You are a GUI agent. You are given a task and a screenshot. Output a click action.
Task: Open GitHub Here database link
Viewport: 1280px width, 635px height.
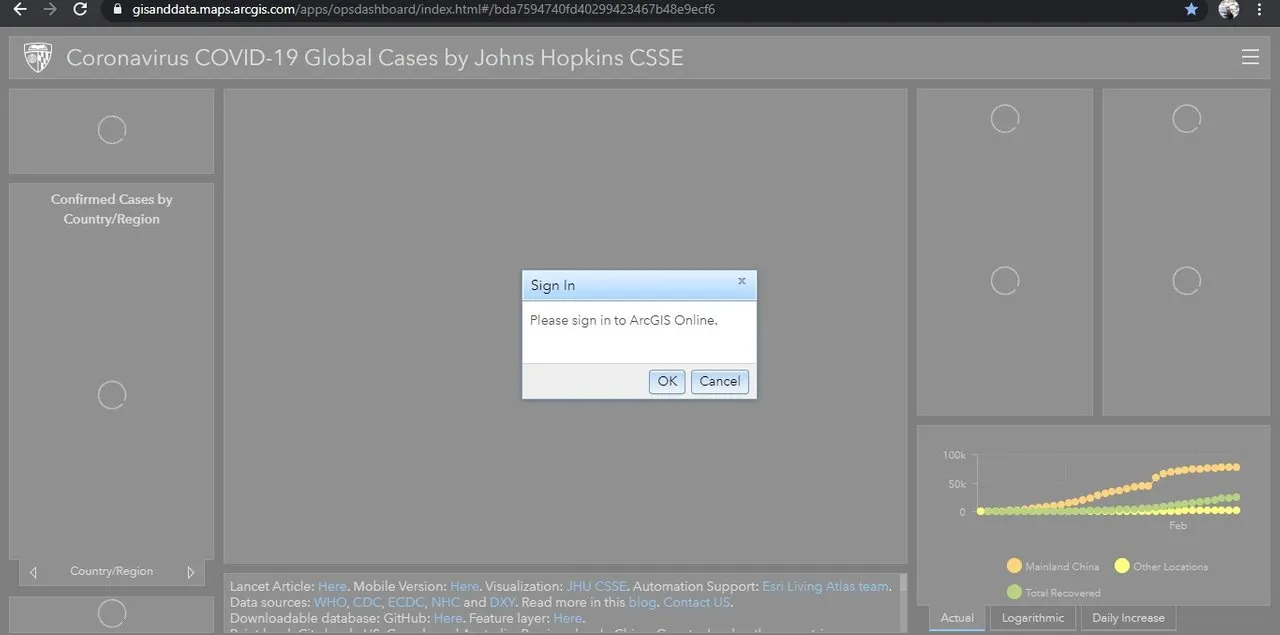coord(448,619)
